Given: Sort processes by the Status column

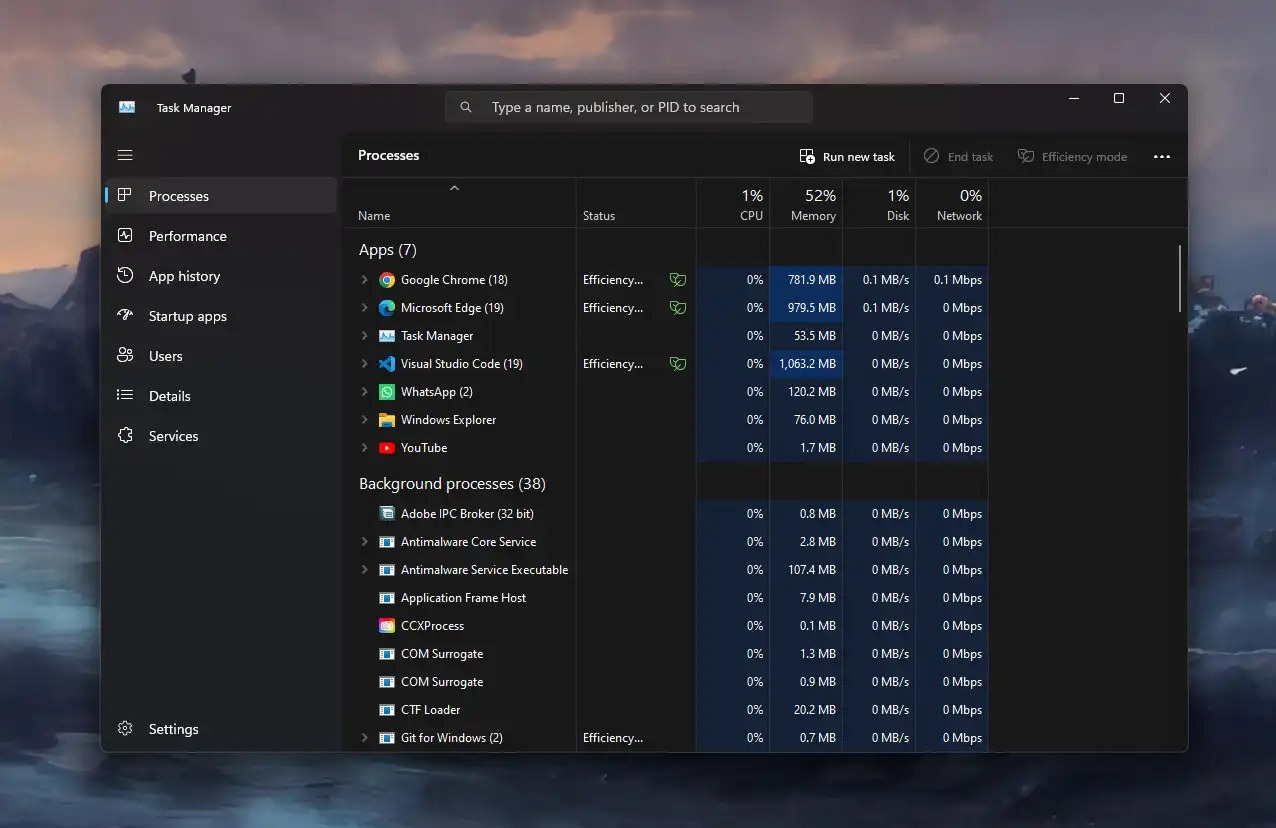Looking at the screenshot, I should [636, 204].
